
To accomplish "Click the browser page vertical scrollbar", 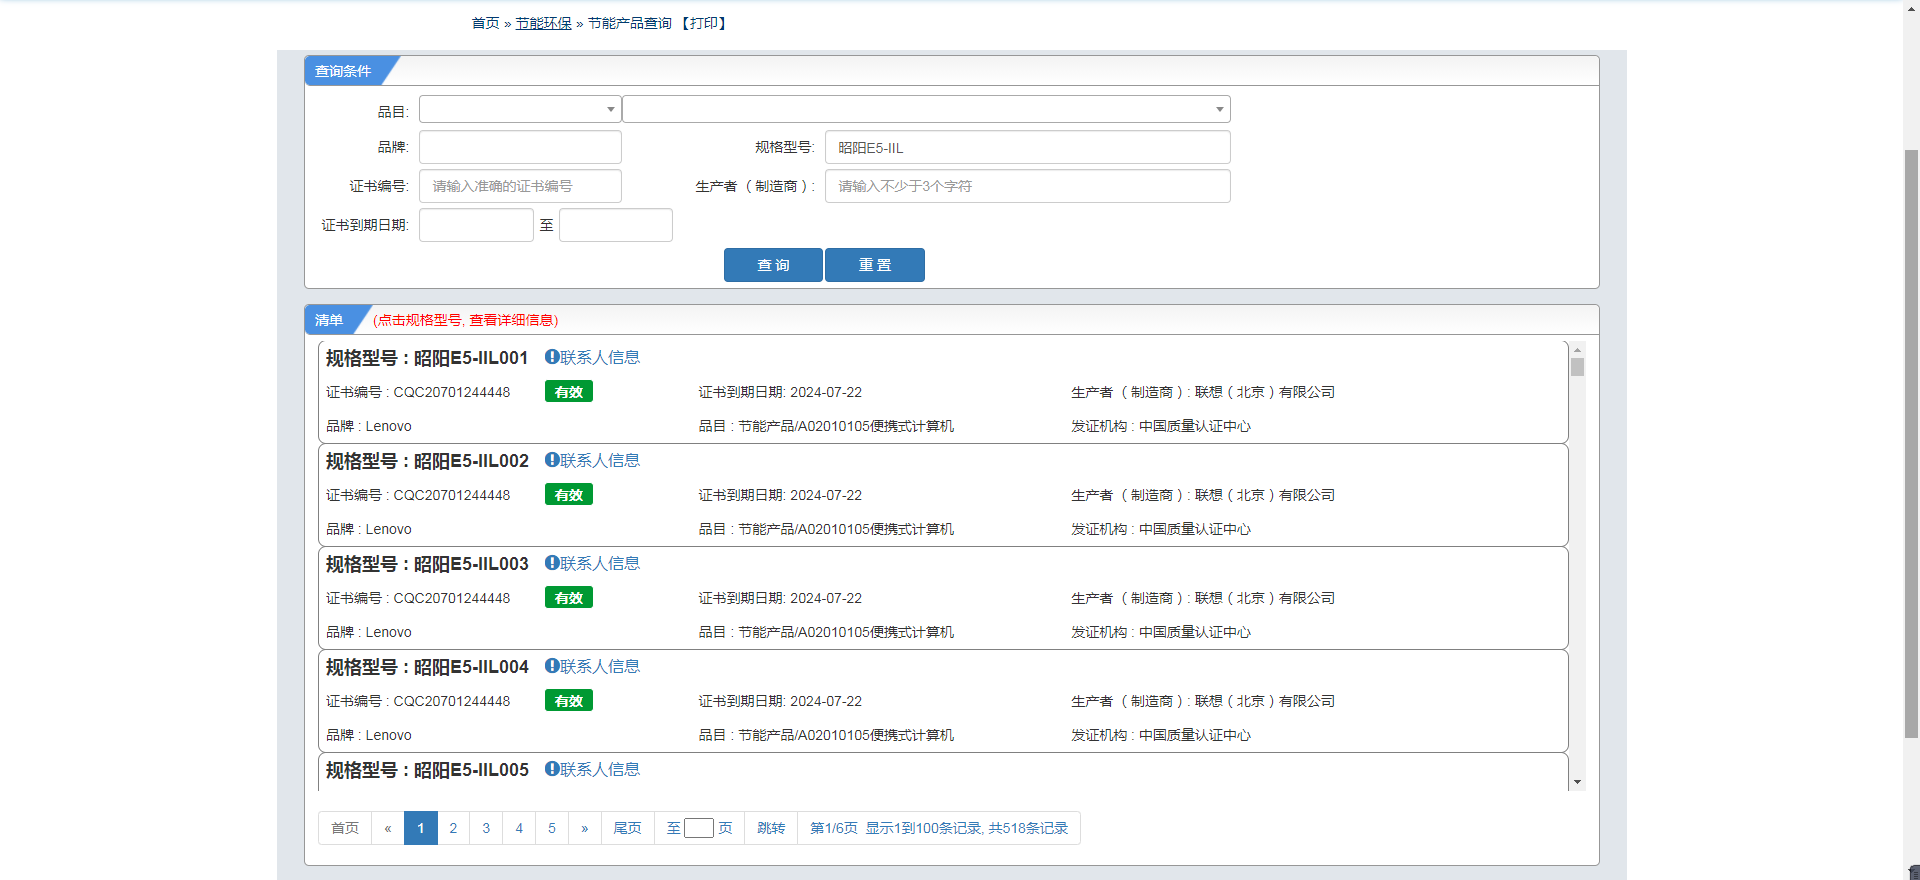I will tap(1911, 444).
